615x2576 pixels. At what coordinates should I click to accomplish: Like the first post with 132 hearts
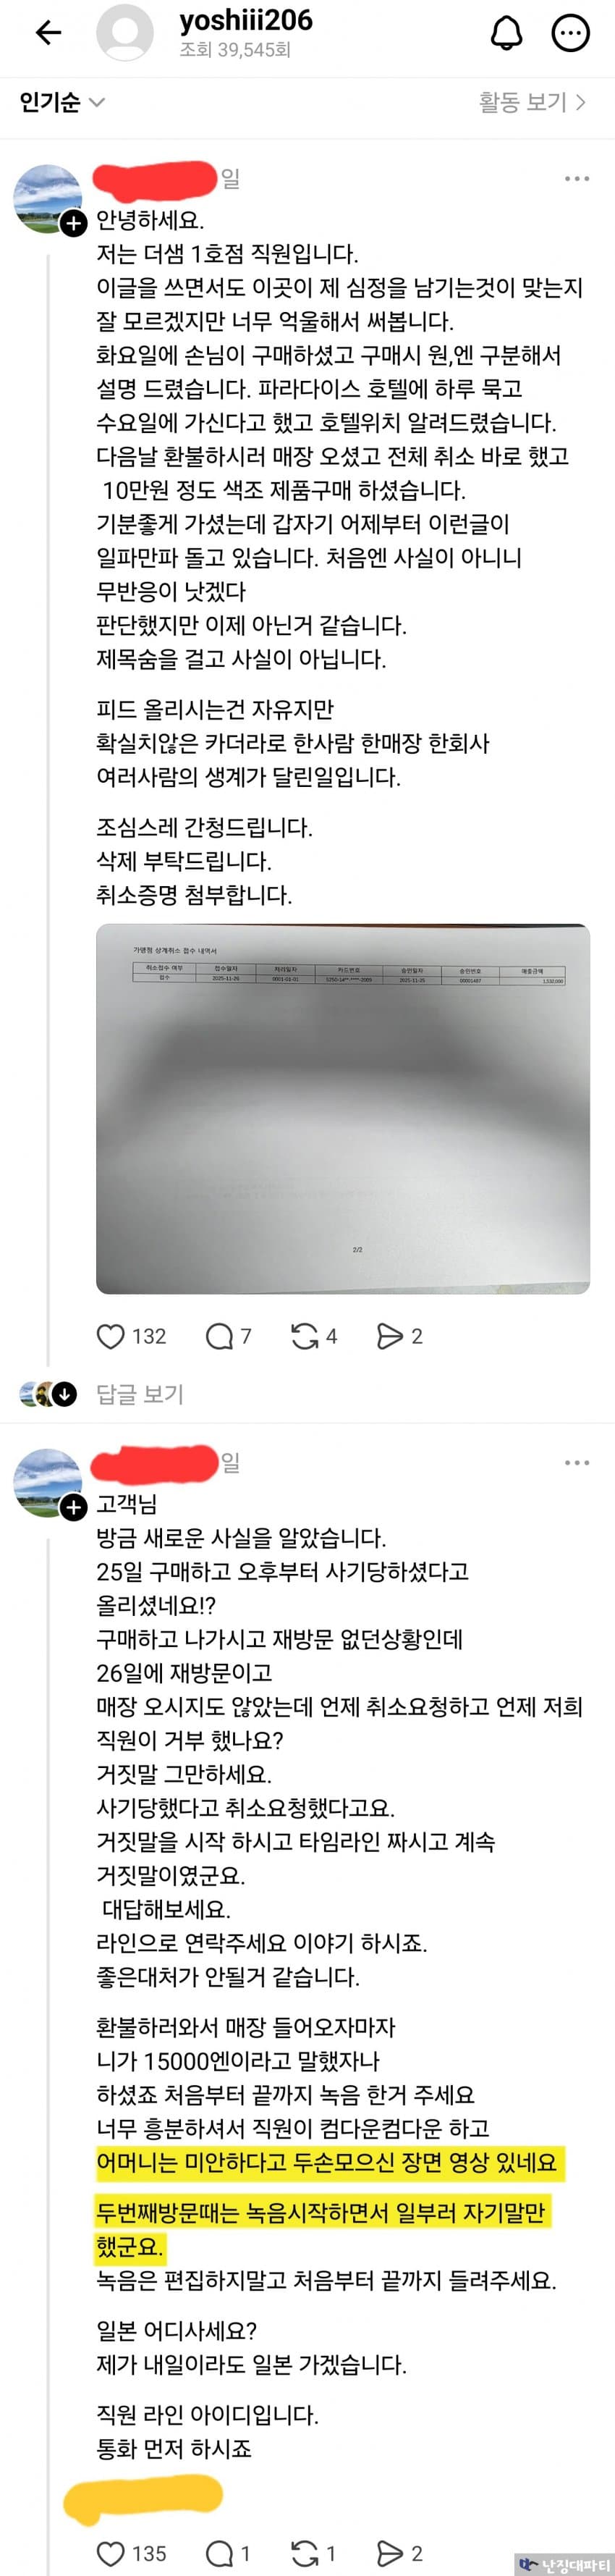tap(110, 1336)
